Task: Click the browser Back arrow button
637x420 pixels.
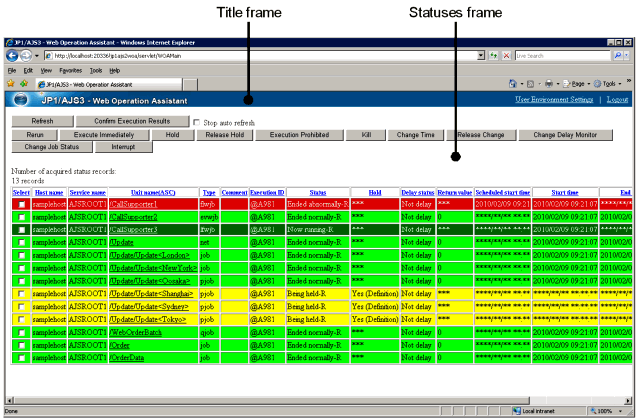Action: pos(13,56)
